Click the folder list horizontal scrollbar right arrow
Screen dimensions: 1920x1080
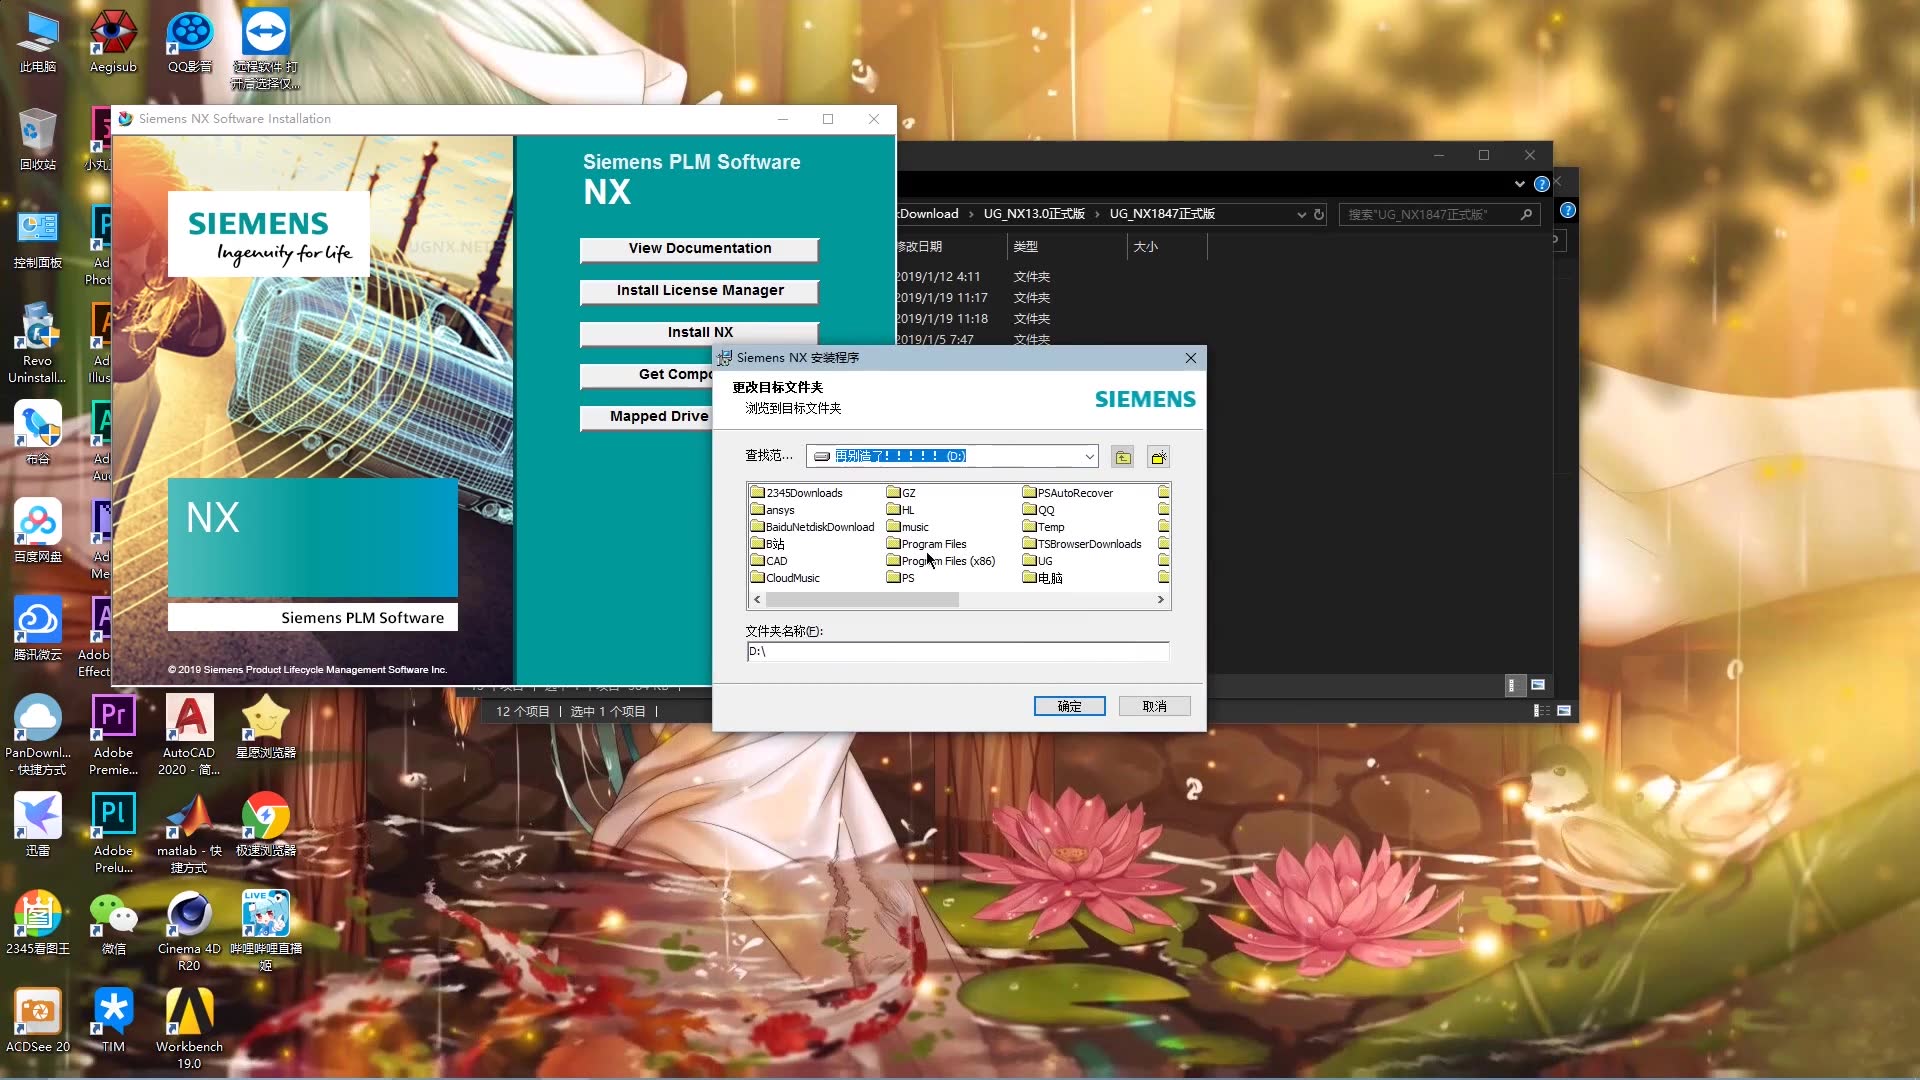pos(1160,600)
